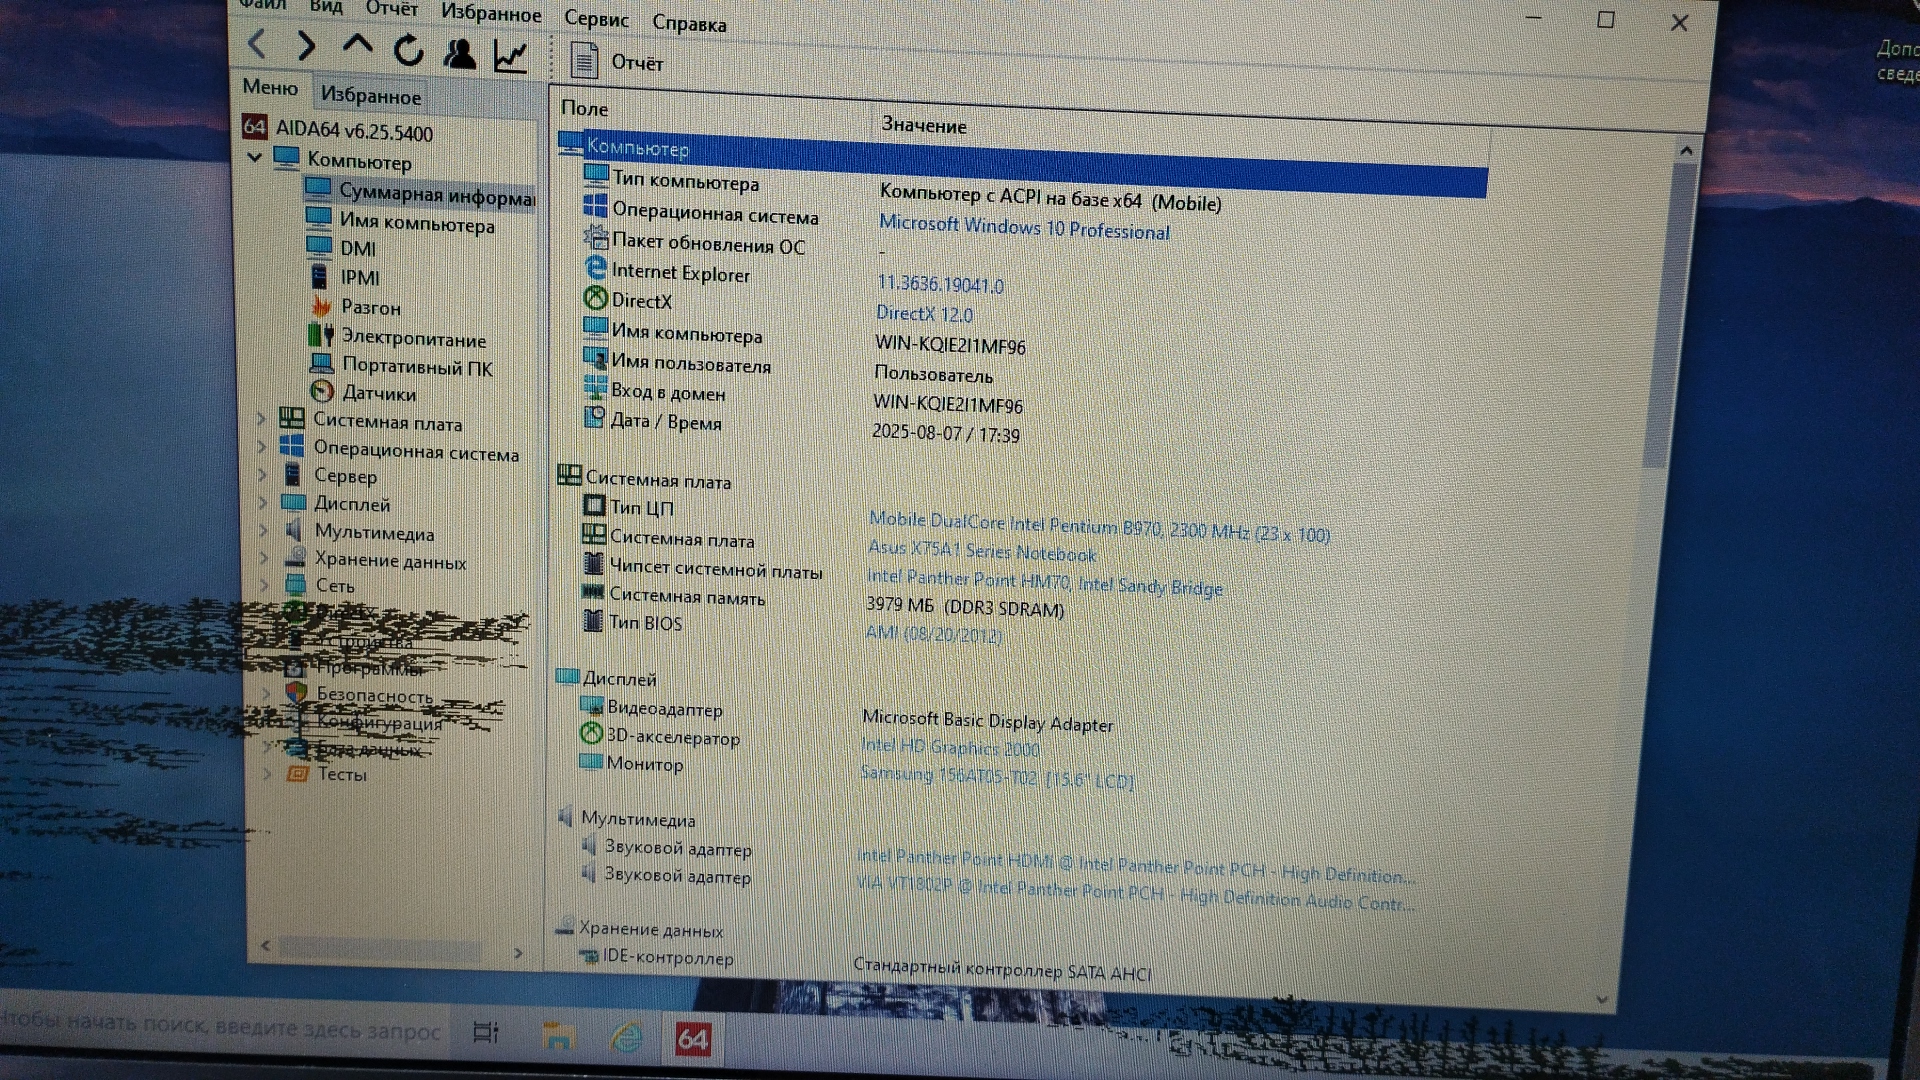This screenshot has width=1920, height=1080.
Task: Open Intel HD Graphics 2000 link
Action: coord(949,747)
